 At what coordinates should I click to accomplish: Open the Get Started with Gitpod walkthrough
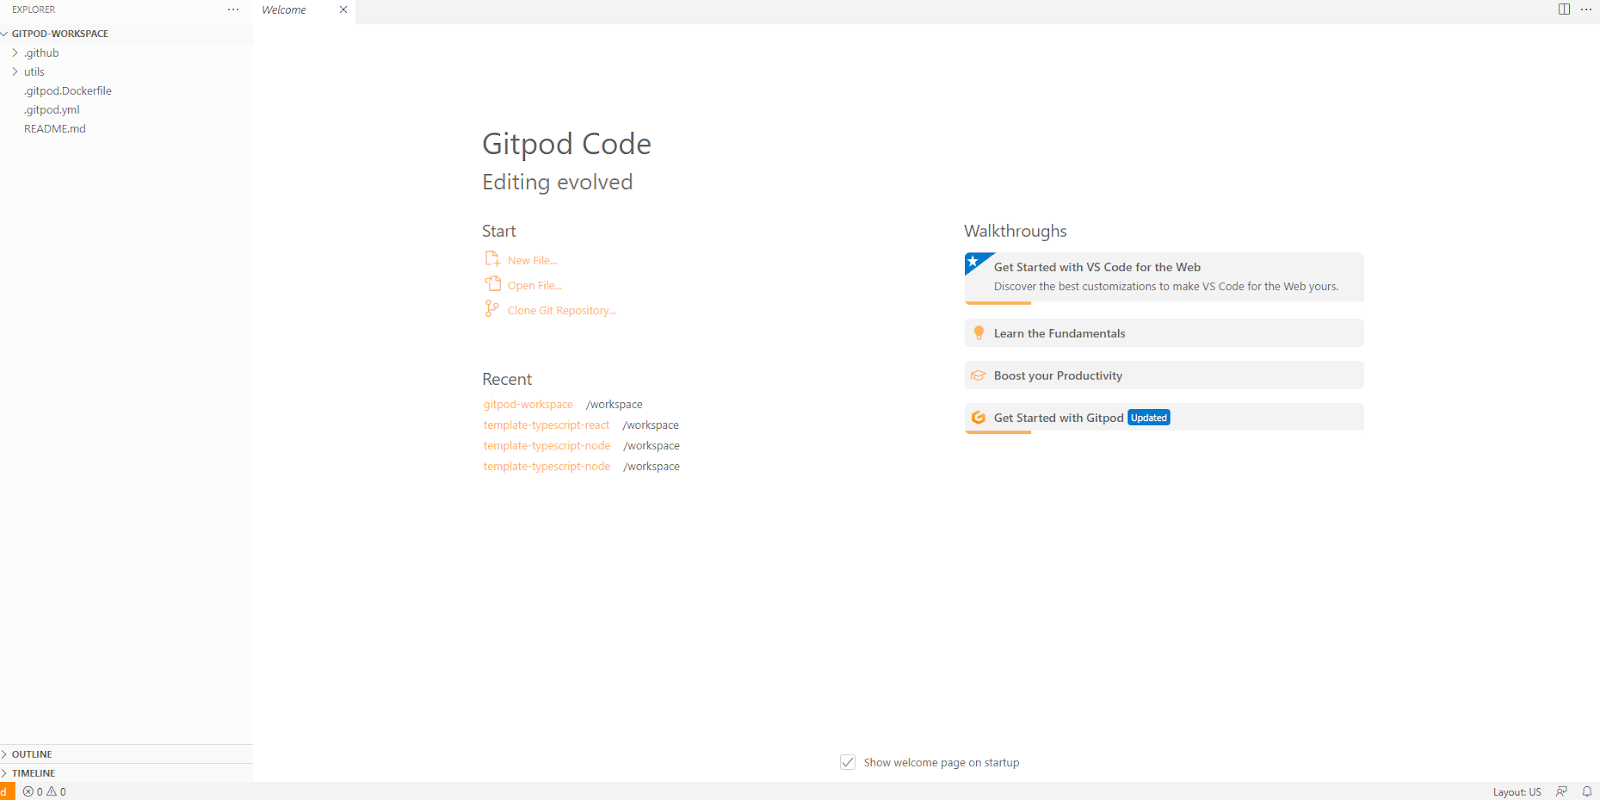tap(1058, 418)
